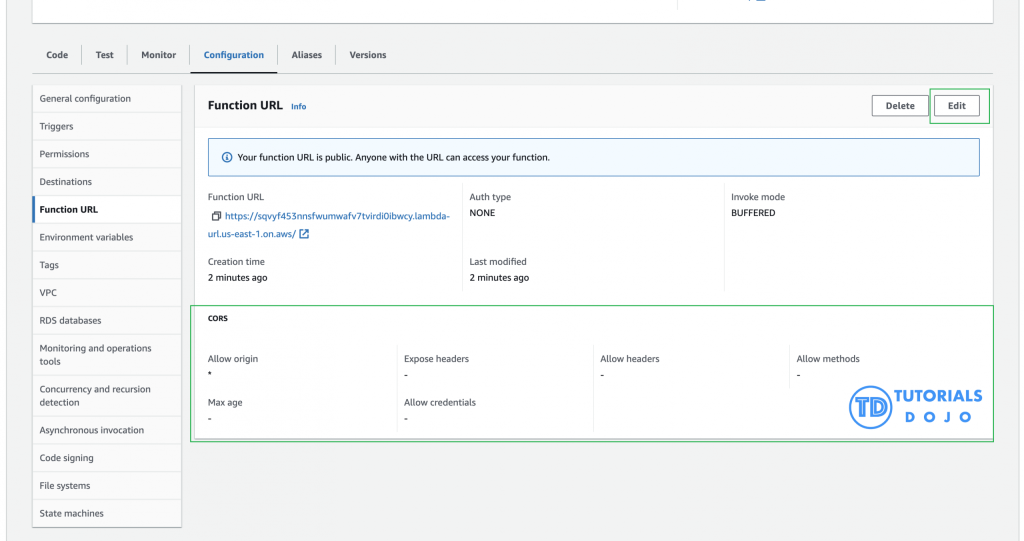Select the Aliases tab
Viewport: 1024px width, 541px height.
[x=306, y=55]
